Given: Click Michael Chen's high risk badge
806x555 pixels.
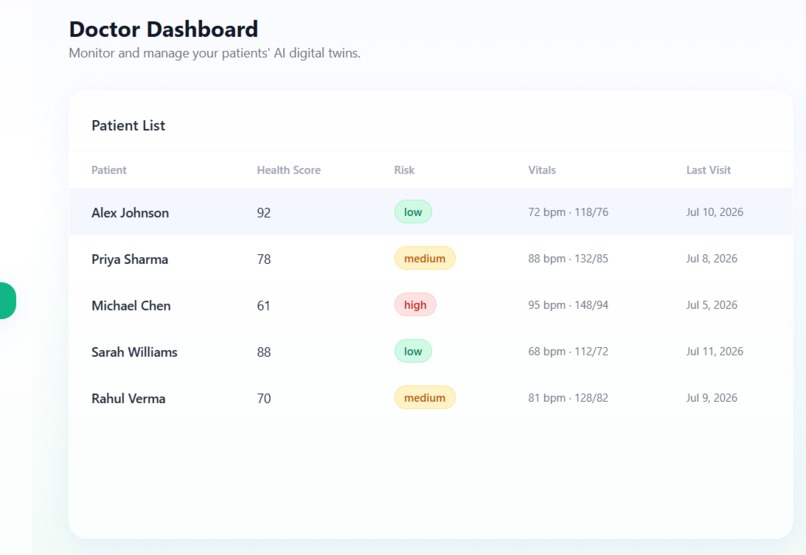Looking at the screenshot, I should [x=415, y=305].
